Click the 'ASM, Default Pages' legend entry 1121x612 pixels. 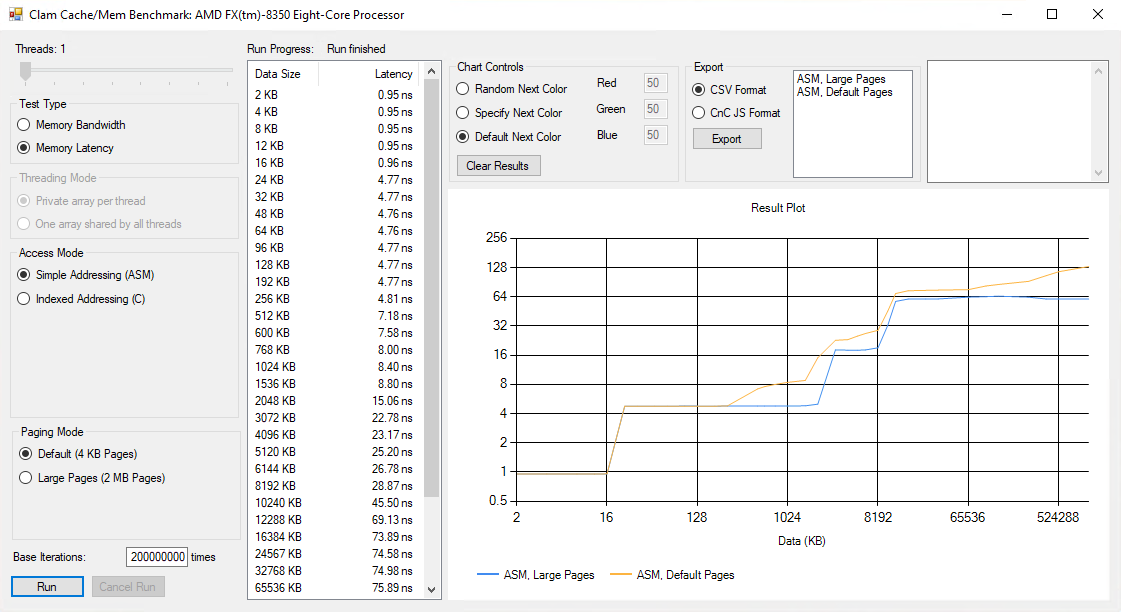[x=688, y=575]
